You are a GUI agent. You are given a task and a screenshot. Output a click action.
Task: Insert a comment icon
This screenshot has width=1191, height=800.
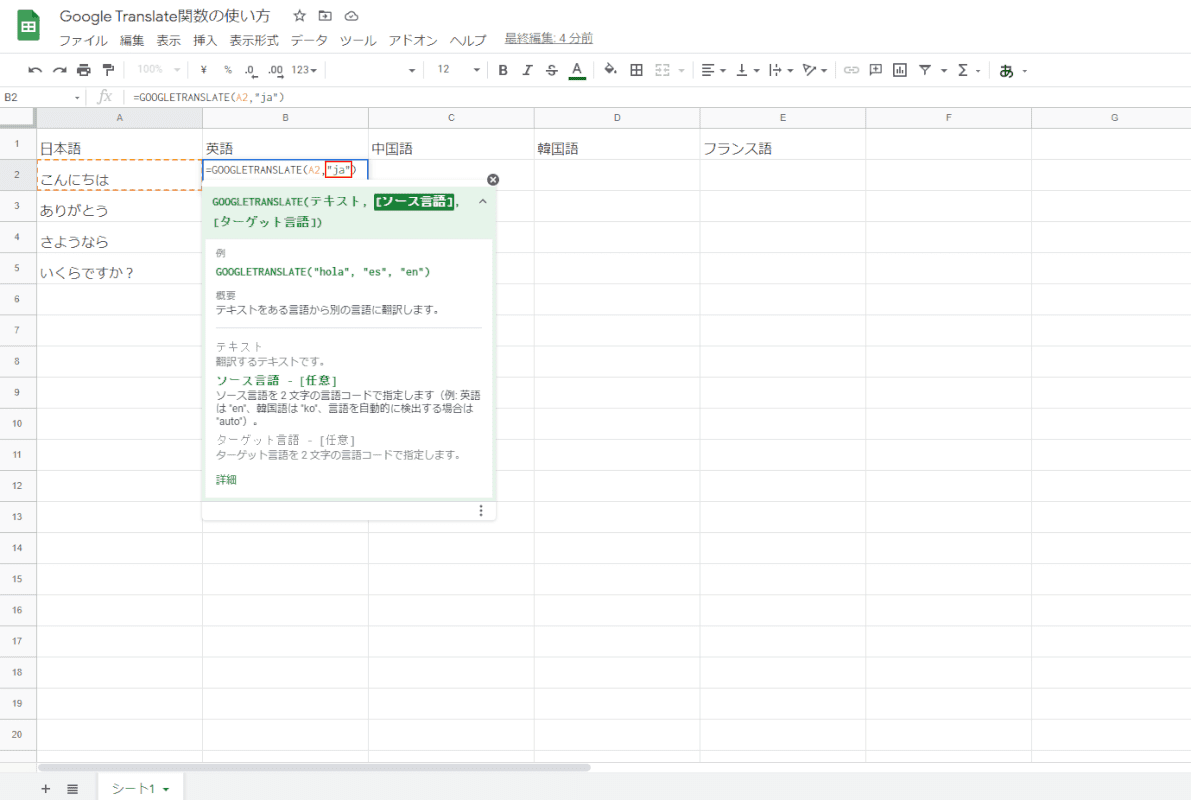pos(876,70)
